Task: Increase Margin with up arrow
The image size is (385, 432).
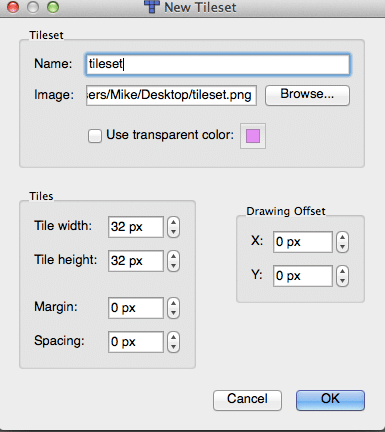Action: pyautogui.click(x=173, y=303)
